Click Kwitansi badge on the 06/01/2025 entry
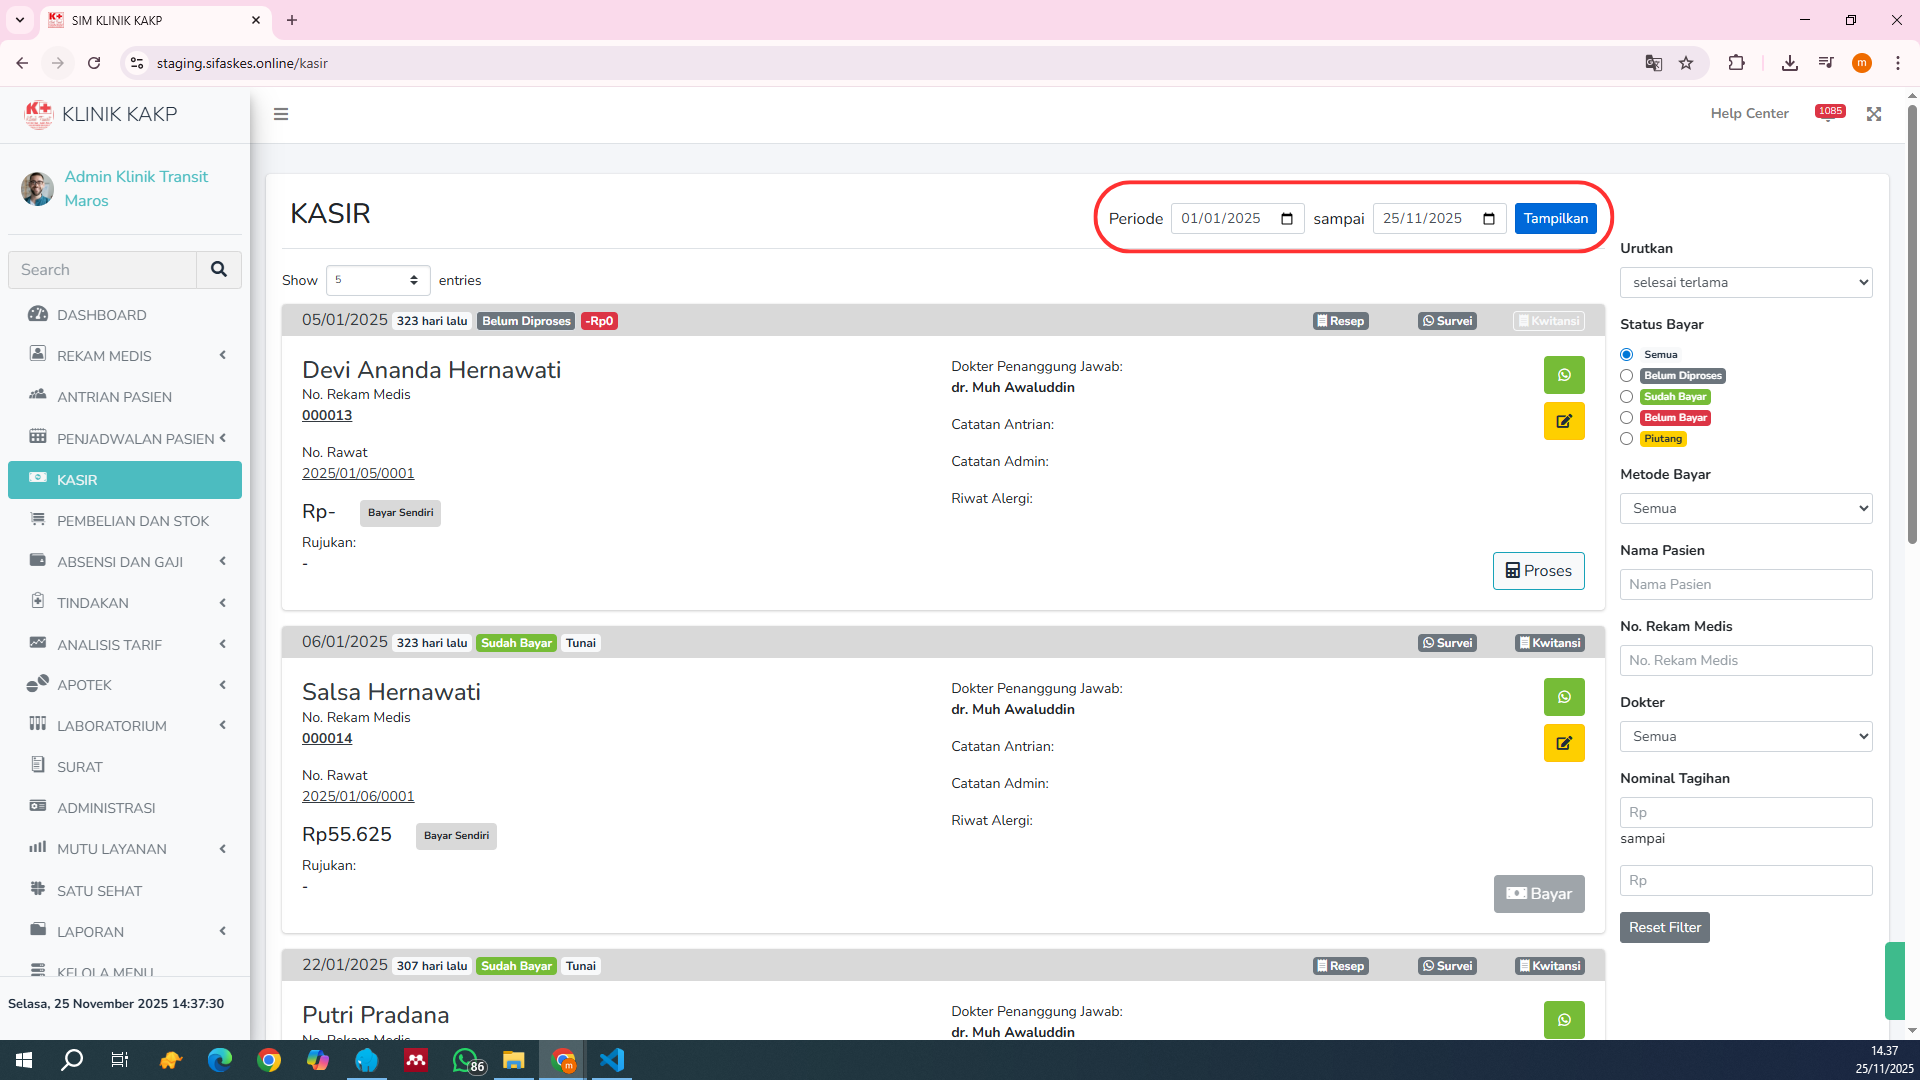Viewport: 1920px width, 1080px height. (1549, 643)
